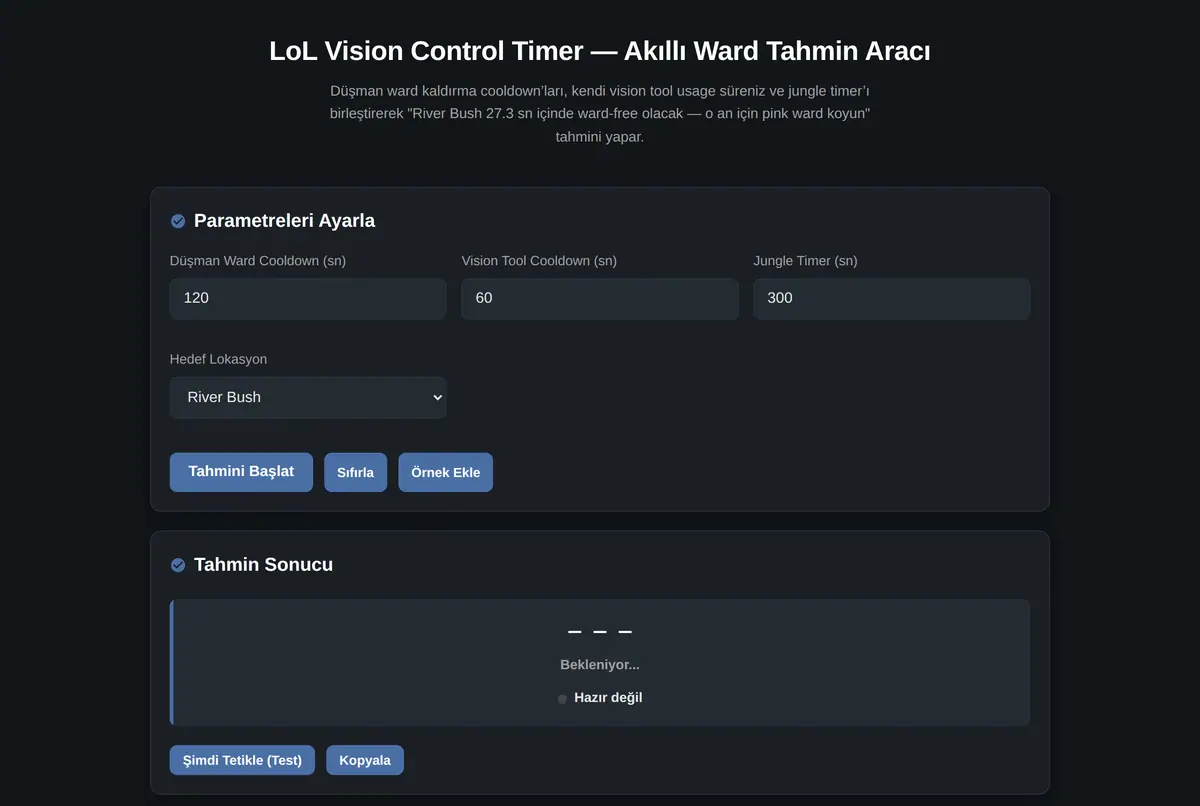Start prediction with Tahmini Başlat
1200x806 pixels.
pos(241,472)
